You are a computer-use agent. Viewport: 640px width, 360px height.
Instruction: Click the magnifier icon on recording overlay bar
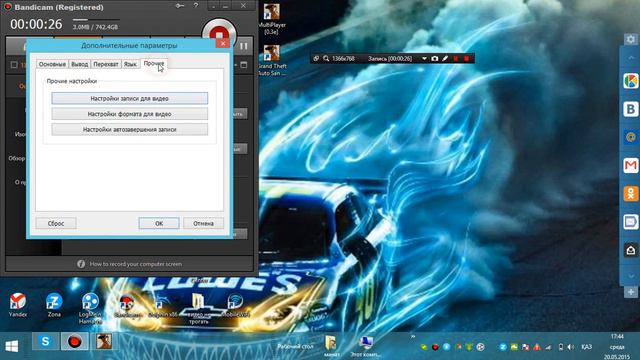pos(326,59)
